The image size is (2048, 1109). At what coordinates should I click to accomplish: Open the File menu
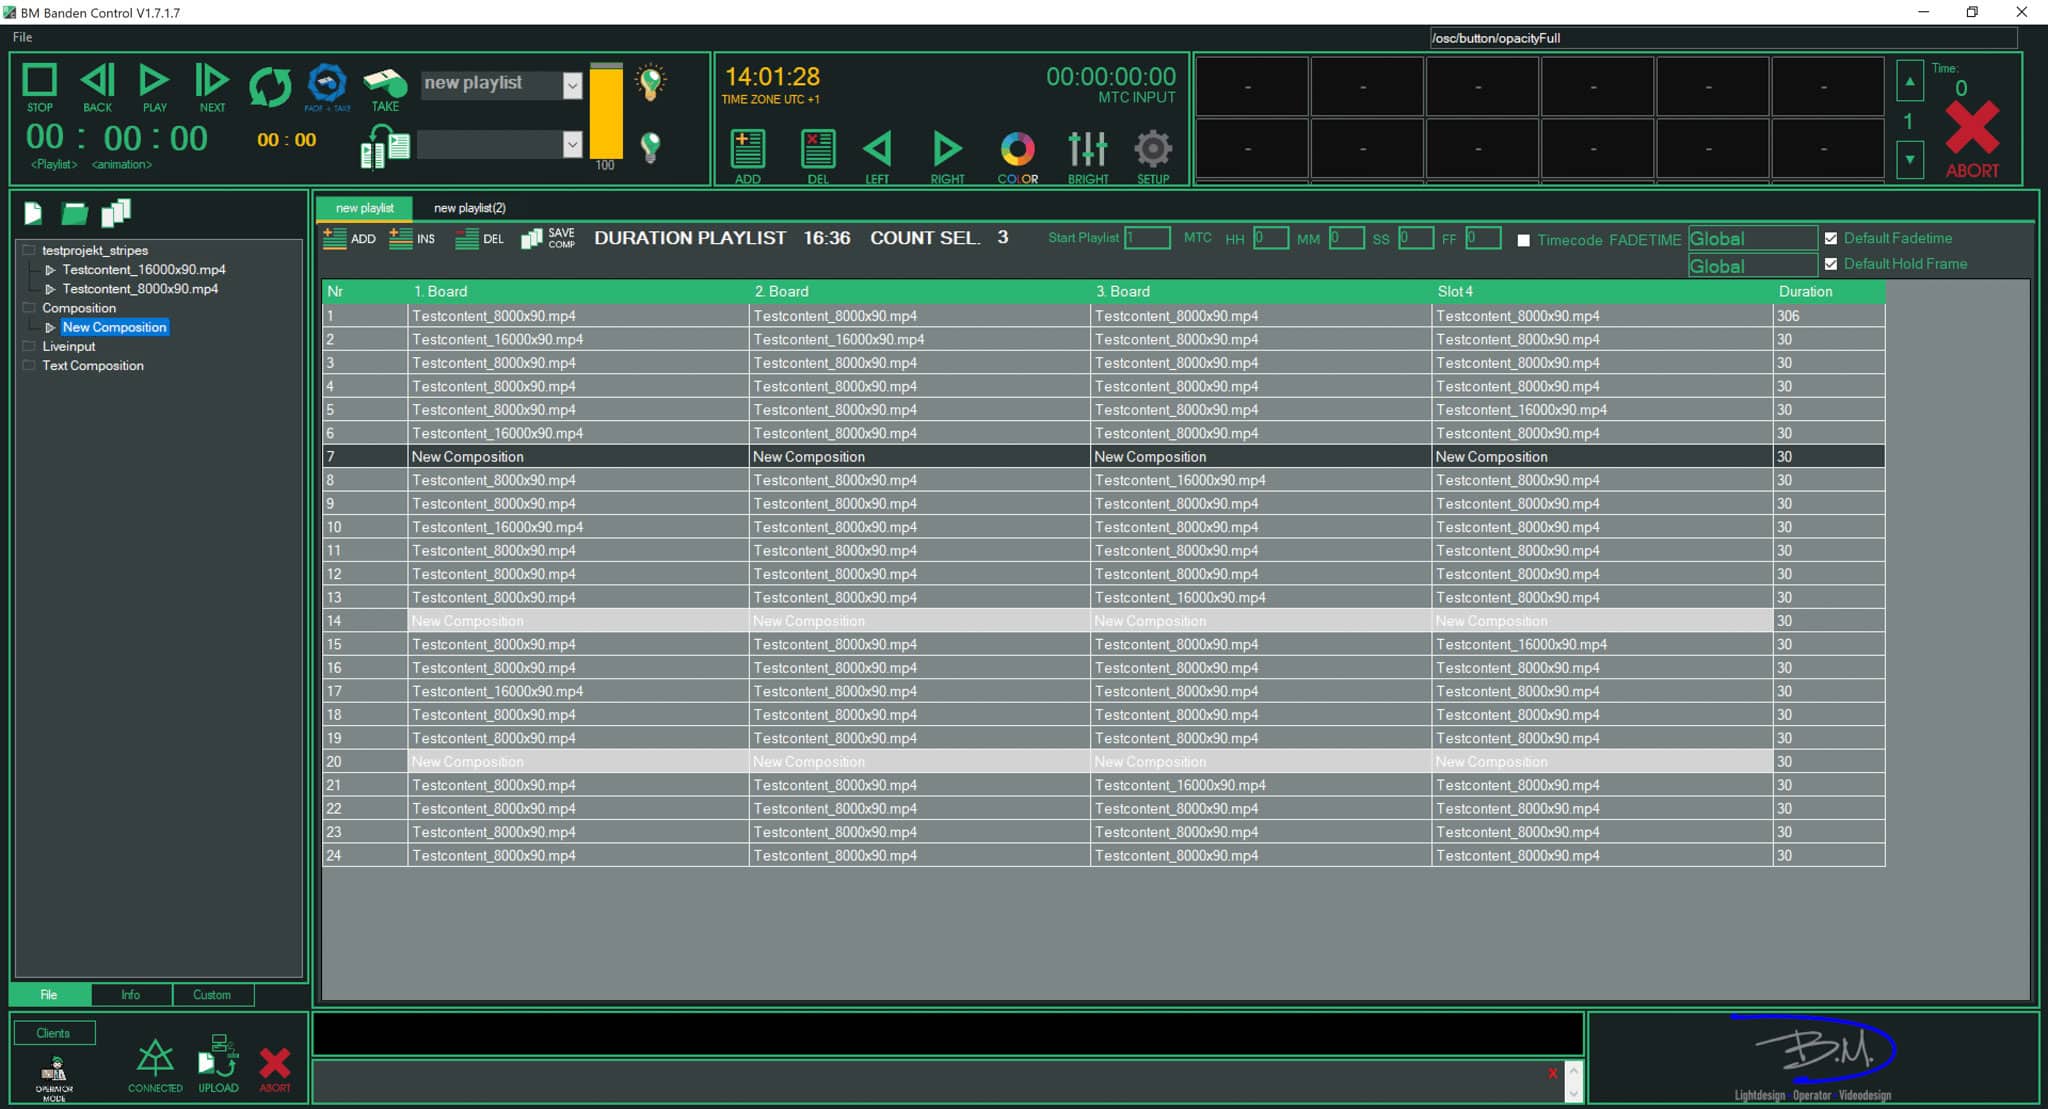22,37
